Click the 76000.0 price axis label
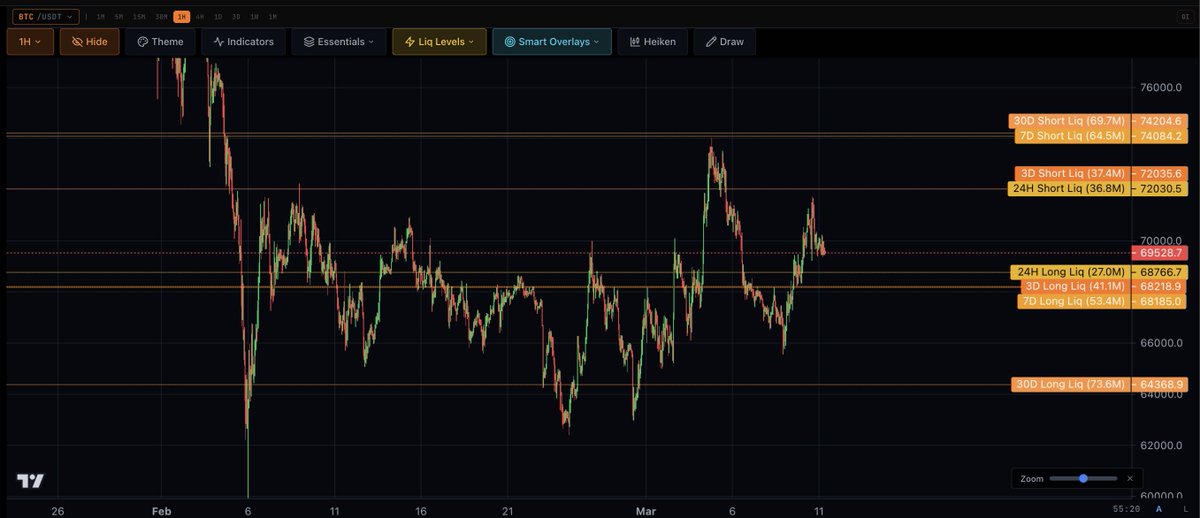The height and width of the screenshot is (518, 1200). tap(1162, 87)
